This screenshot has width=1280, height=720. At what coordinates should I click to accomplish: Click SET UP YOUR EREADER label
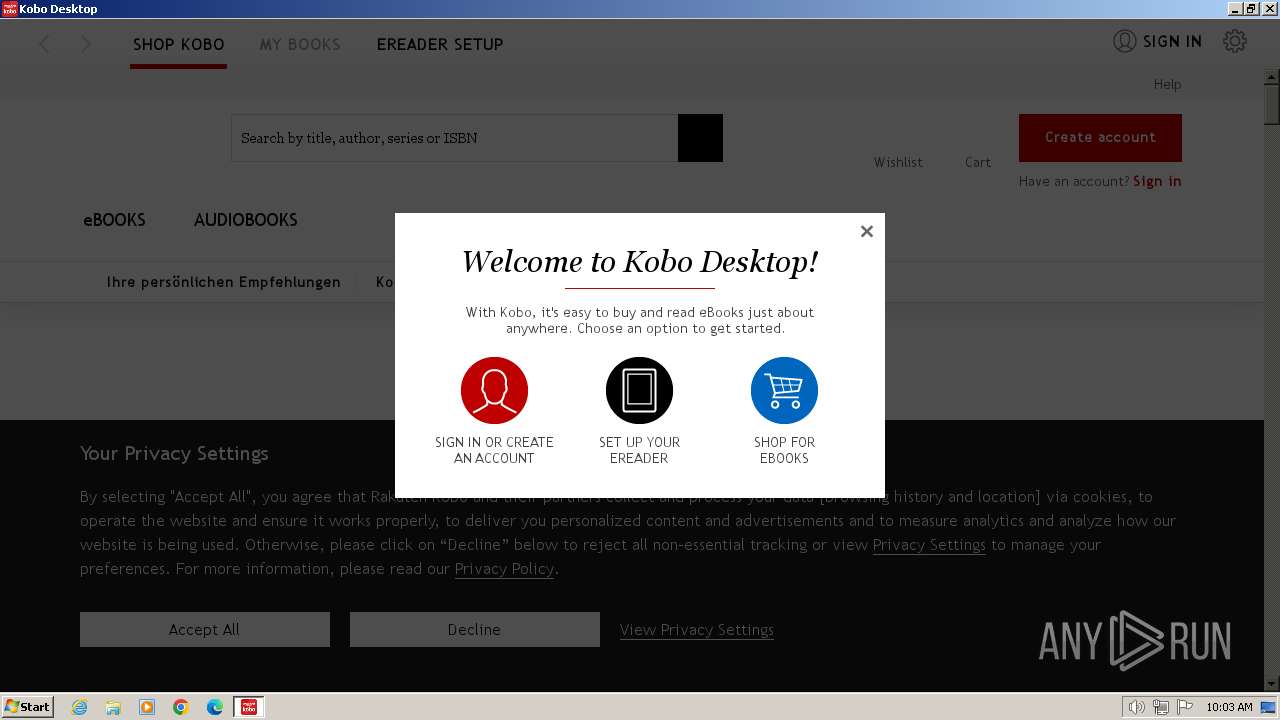click(639, 450)
